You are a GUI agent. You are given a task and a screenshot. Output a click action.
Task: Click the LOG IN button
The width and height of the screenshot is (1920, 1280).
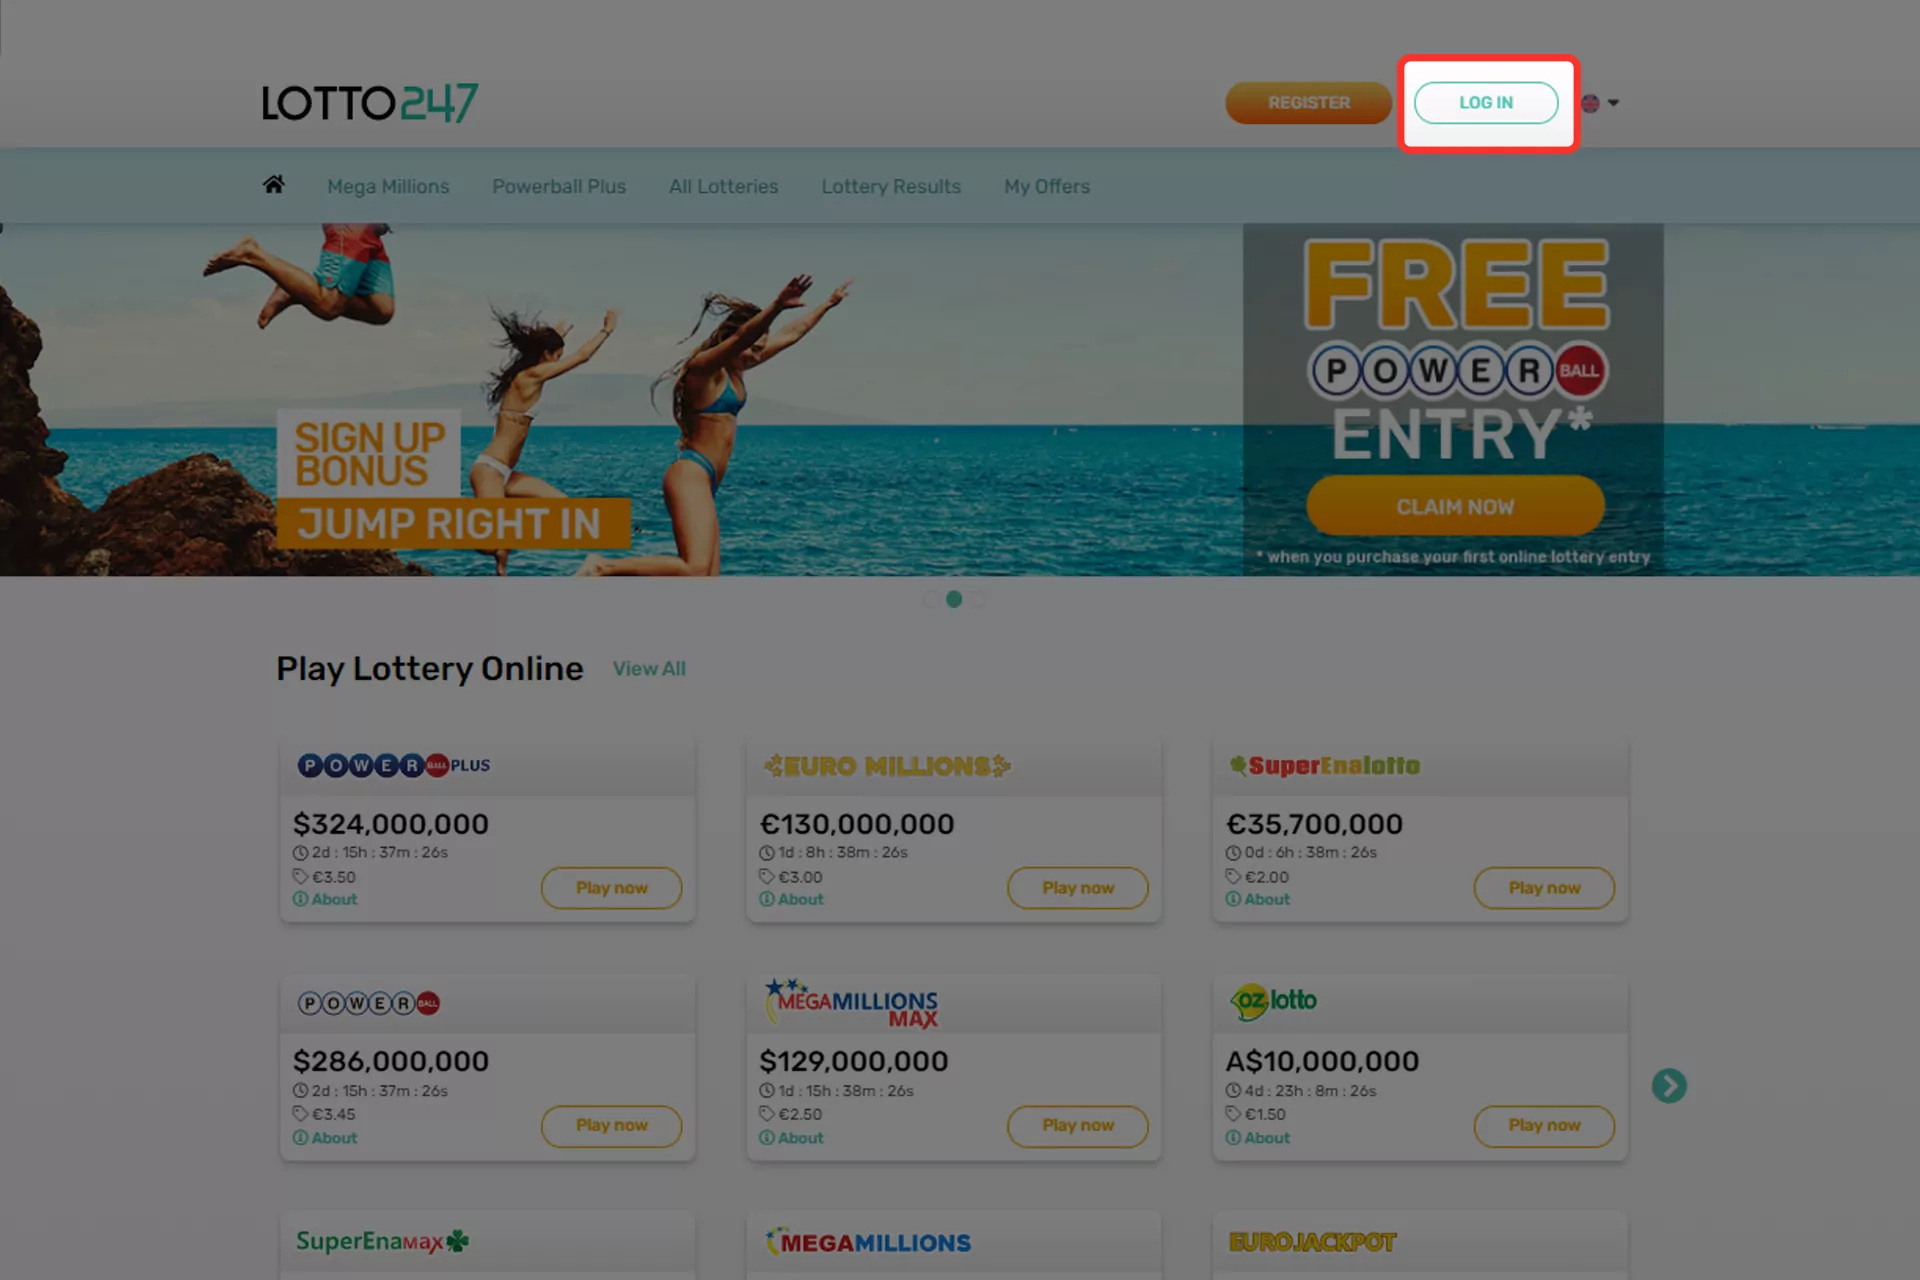[x=1486, y=103]
